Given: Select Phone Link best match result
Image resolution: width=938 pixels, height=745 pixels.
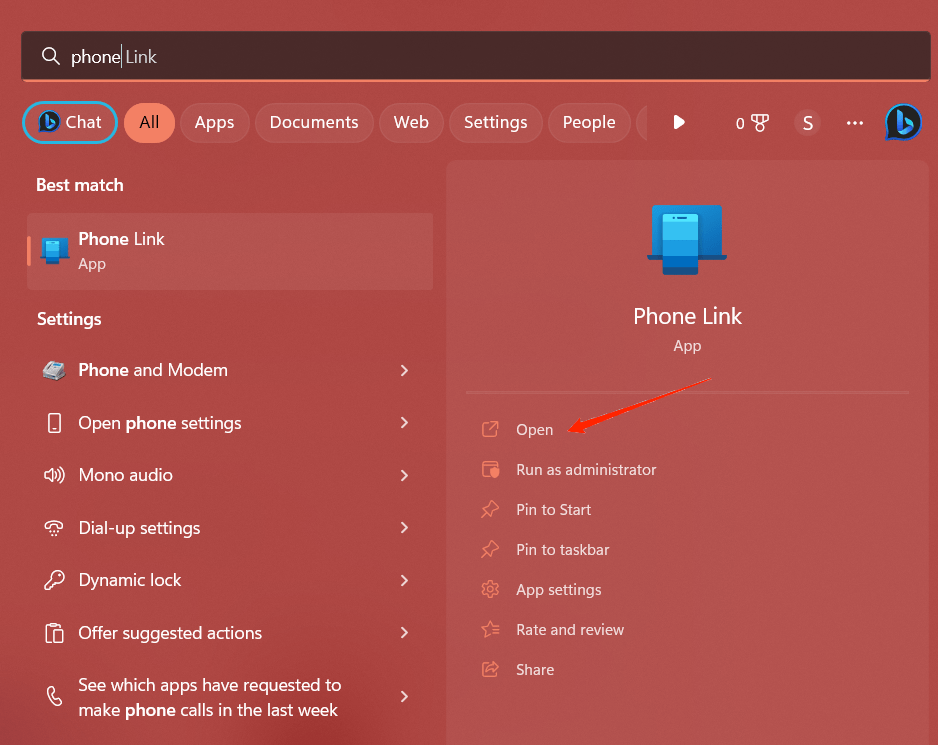Looking at the screenshot, I should pyautogui.click(x=230, y=251).
